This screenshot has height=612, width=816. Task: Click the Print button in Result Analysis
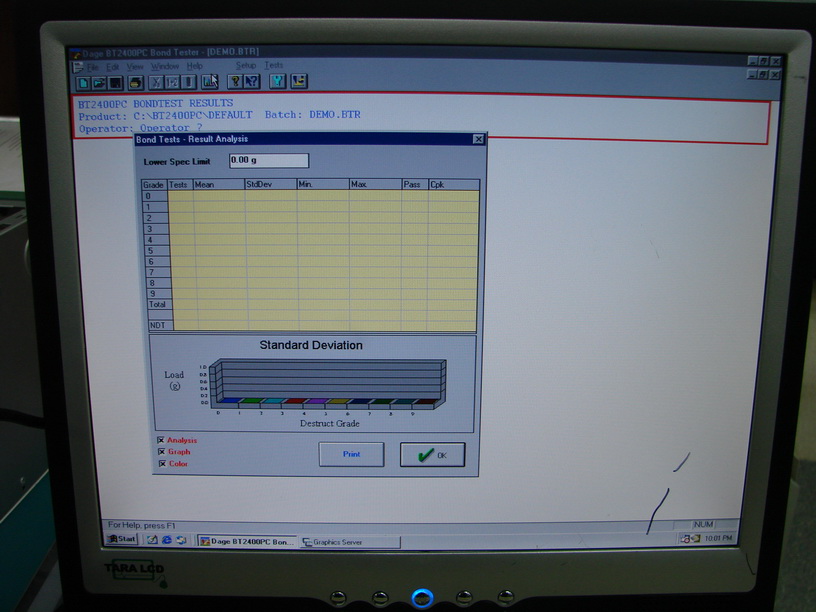click(x=351, y=454)
